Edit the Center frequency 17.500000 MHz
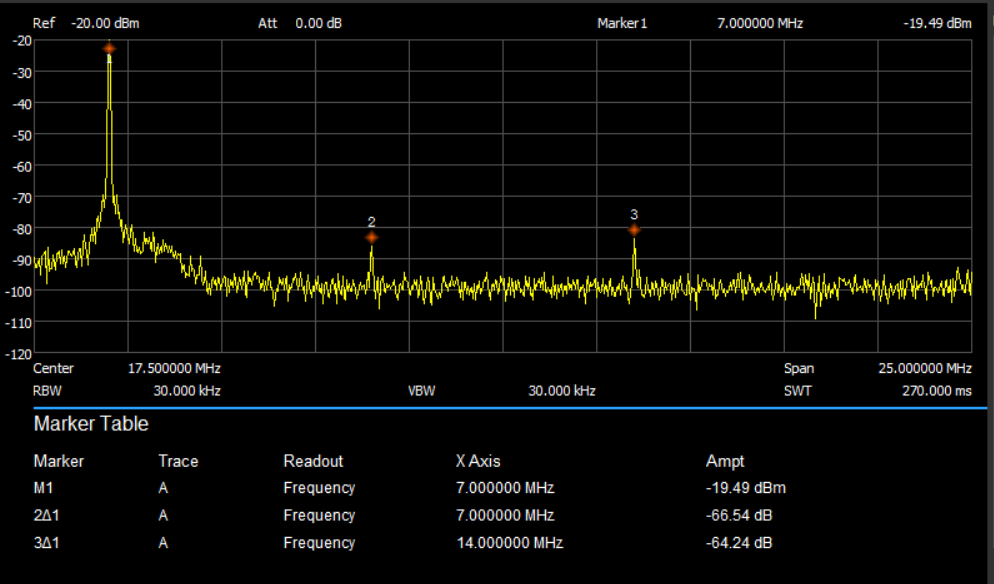The width and height of the screenshot is (994, 584). (x=174, y=368)
